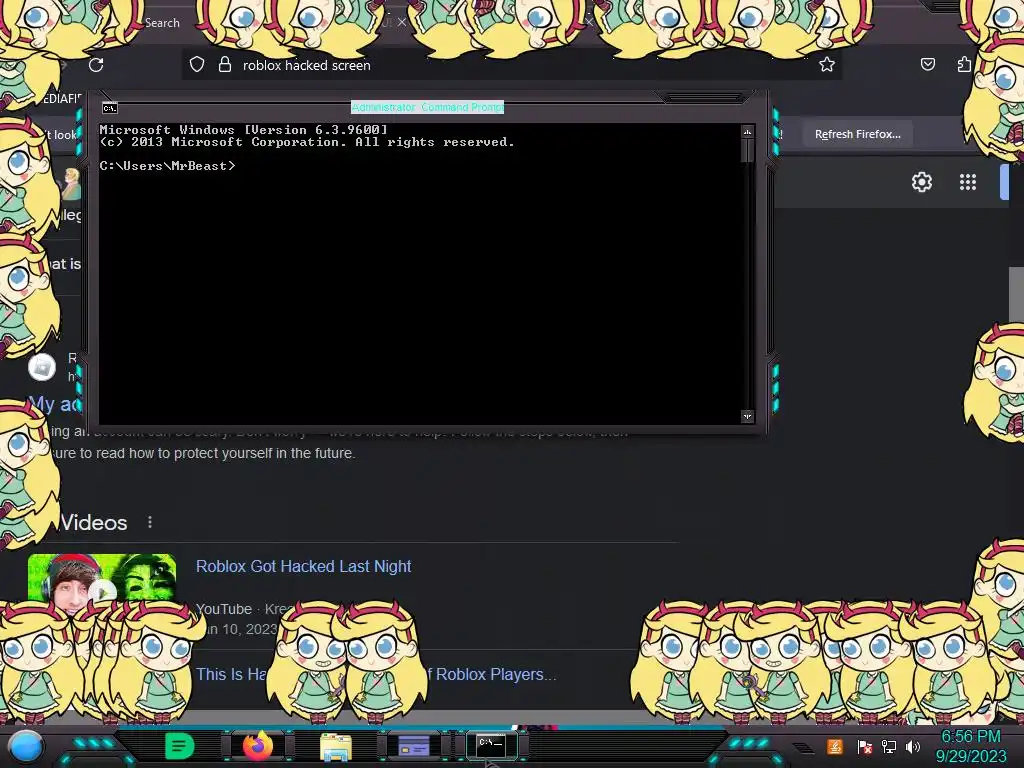Open Java update tray icon
This screenshot has height=768, width=1024.
pyautogui.click(x=835, y=746)
